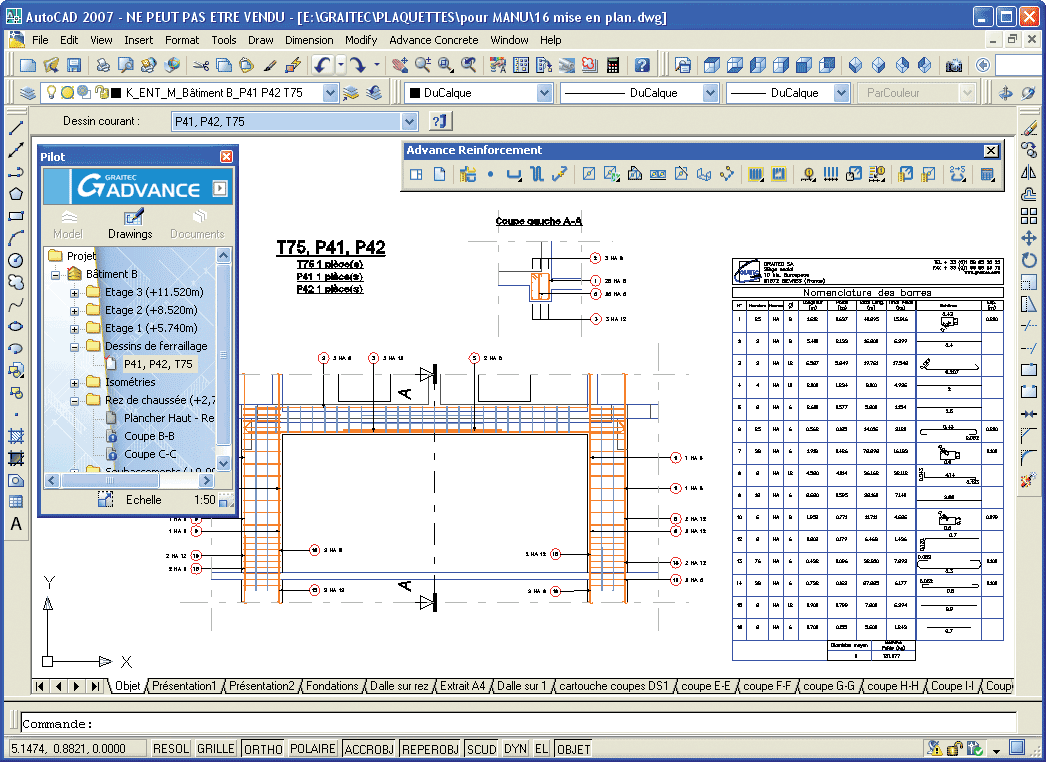
Task: Click the Print (plot) icon
Action: pyautogui.click(x=103, y=65)
